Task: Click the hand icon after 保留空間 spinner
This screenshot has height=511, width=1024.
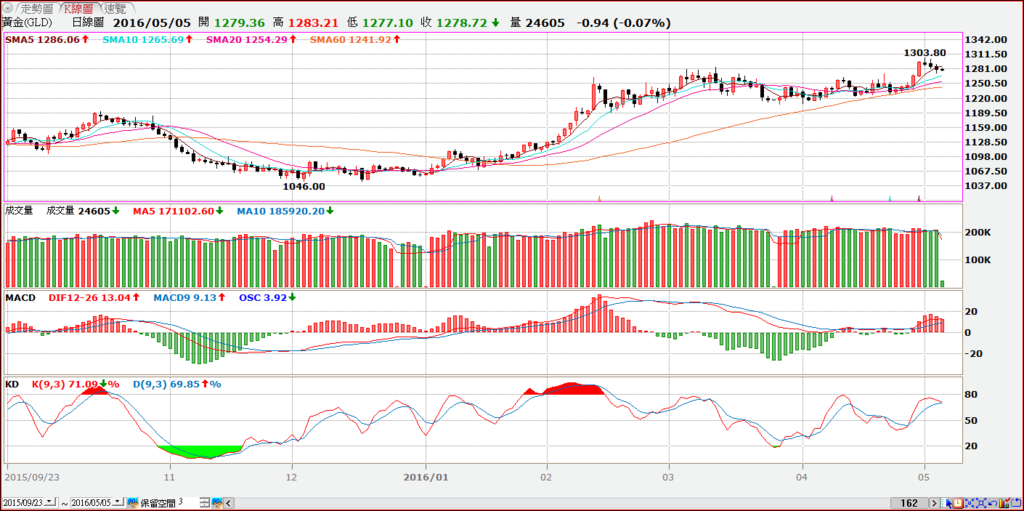Action: pyautogui.click(x=217, y=503)
